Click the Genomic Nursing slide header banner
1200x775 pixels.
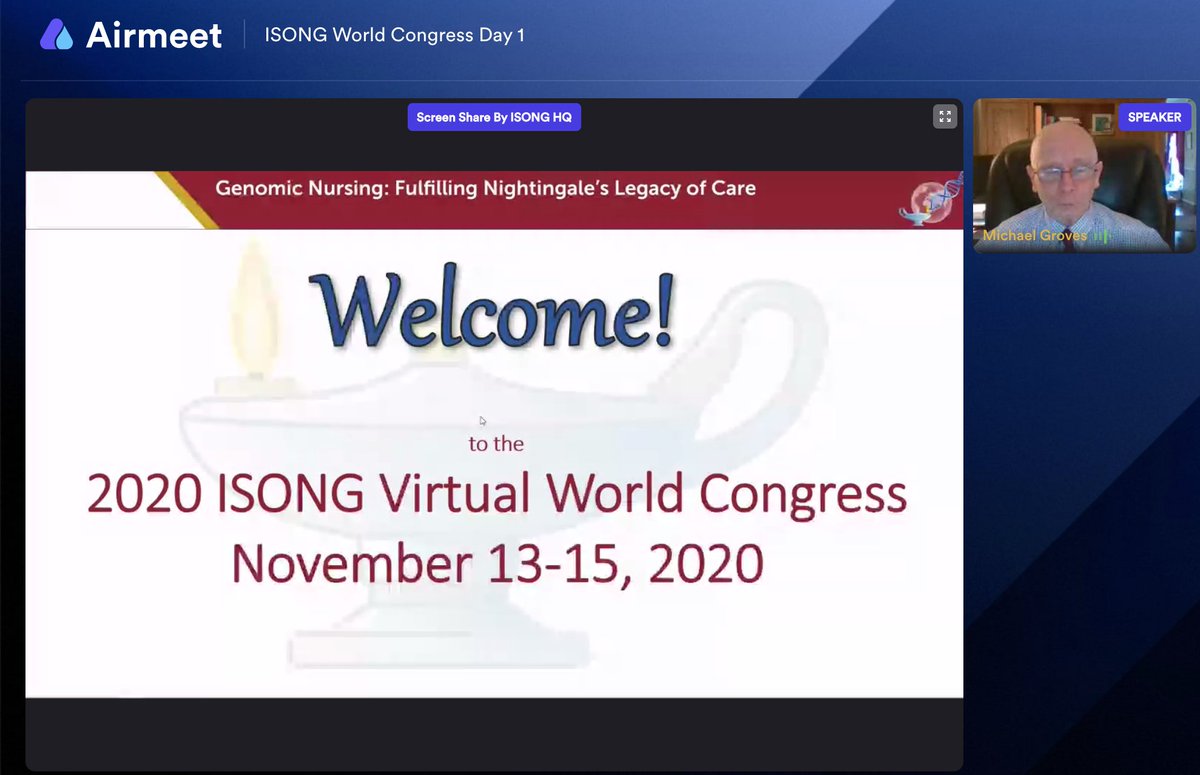(x=494, y=200)
